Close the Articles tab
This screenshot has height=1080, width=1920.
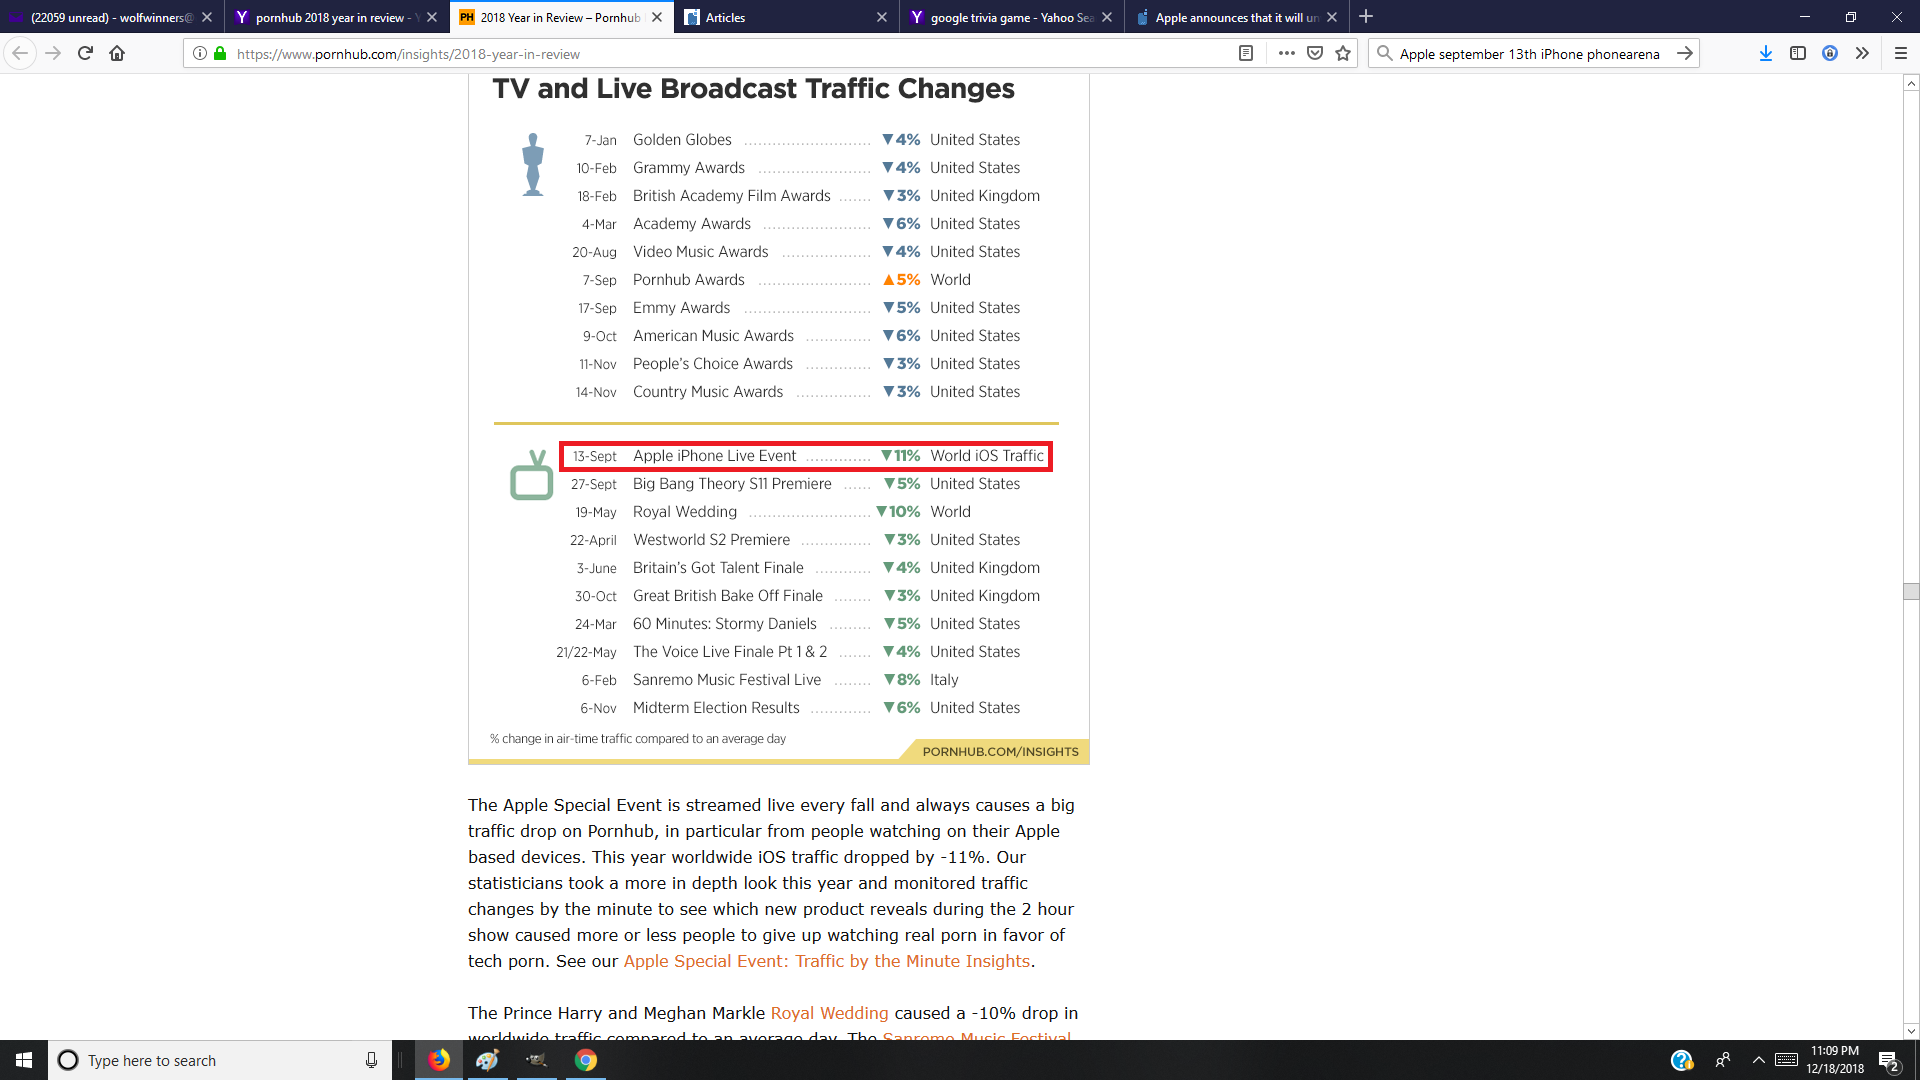pyautogui.click(x=882, y=17)
